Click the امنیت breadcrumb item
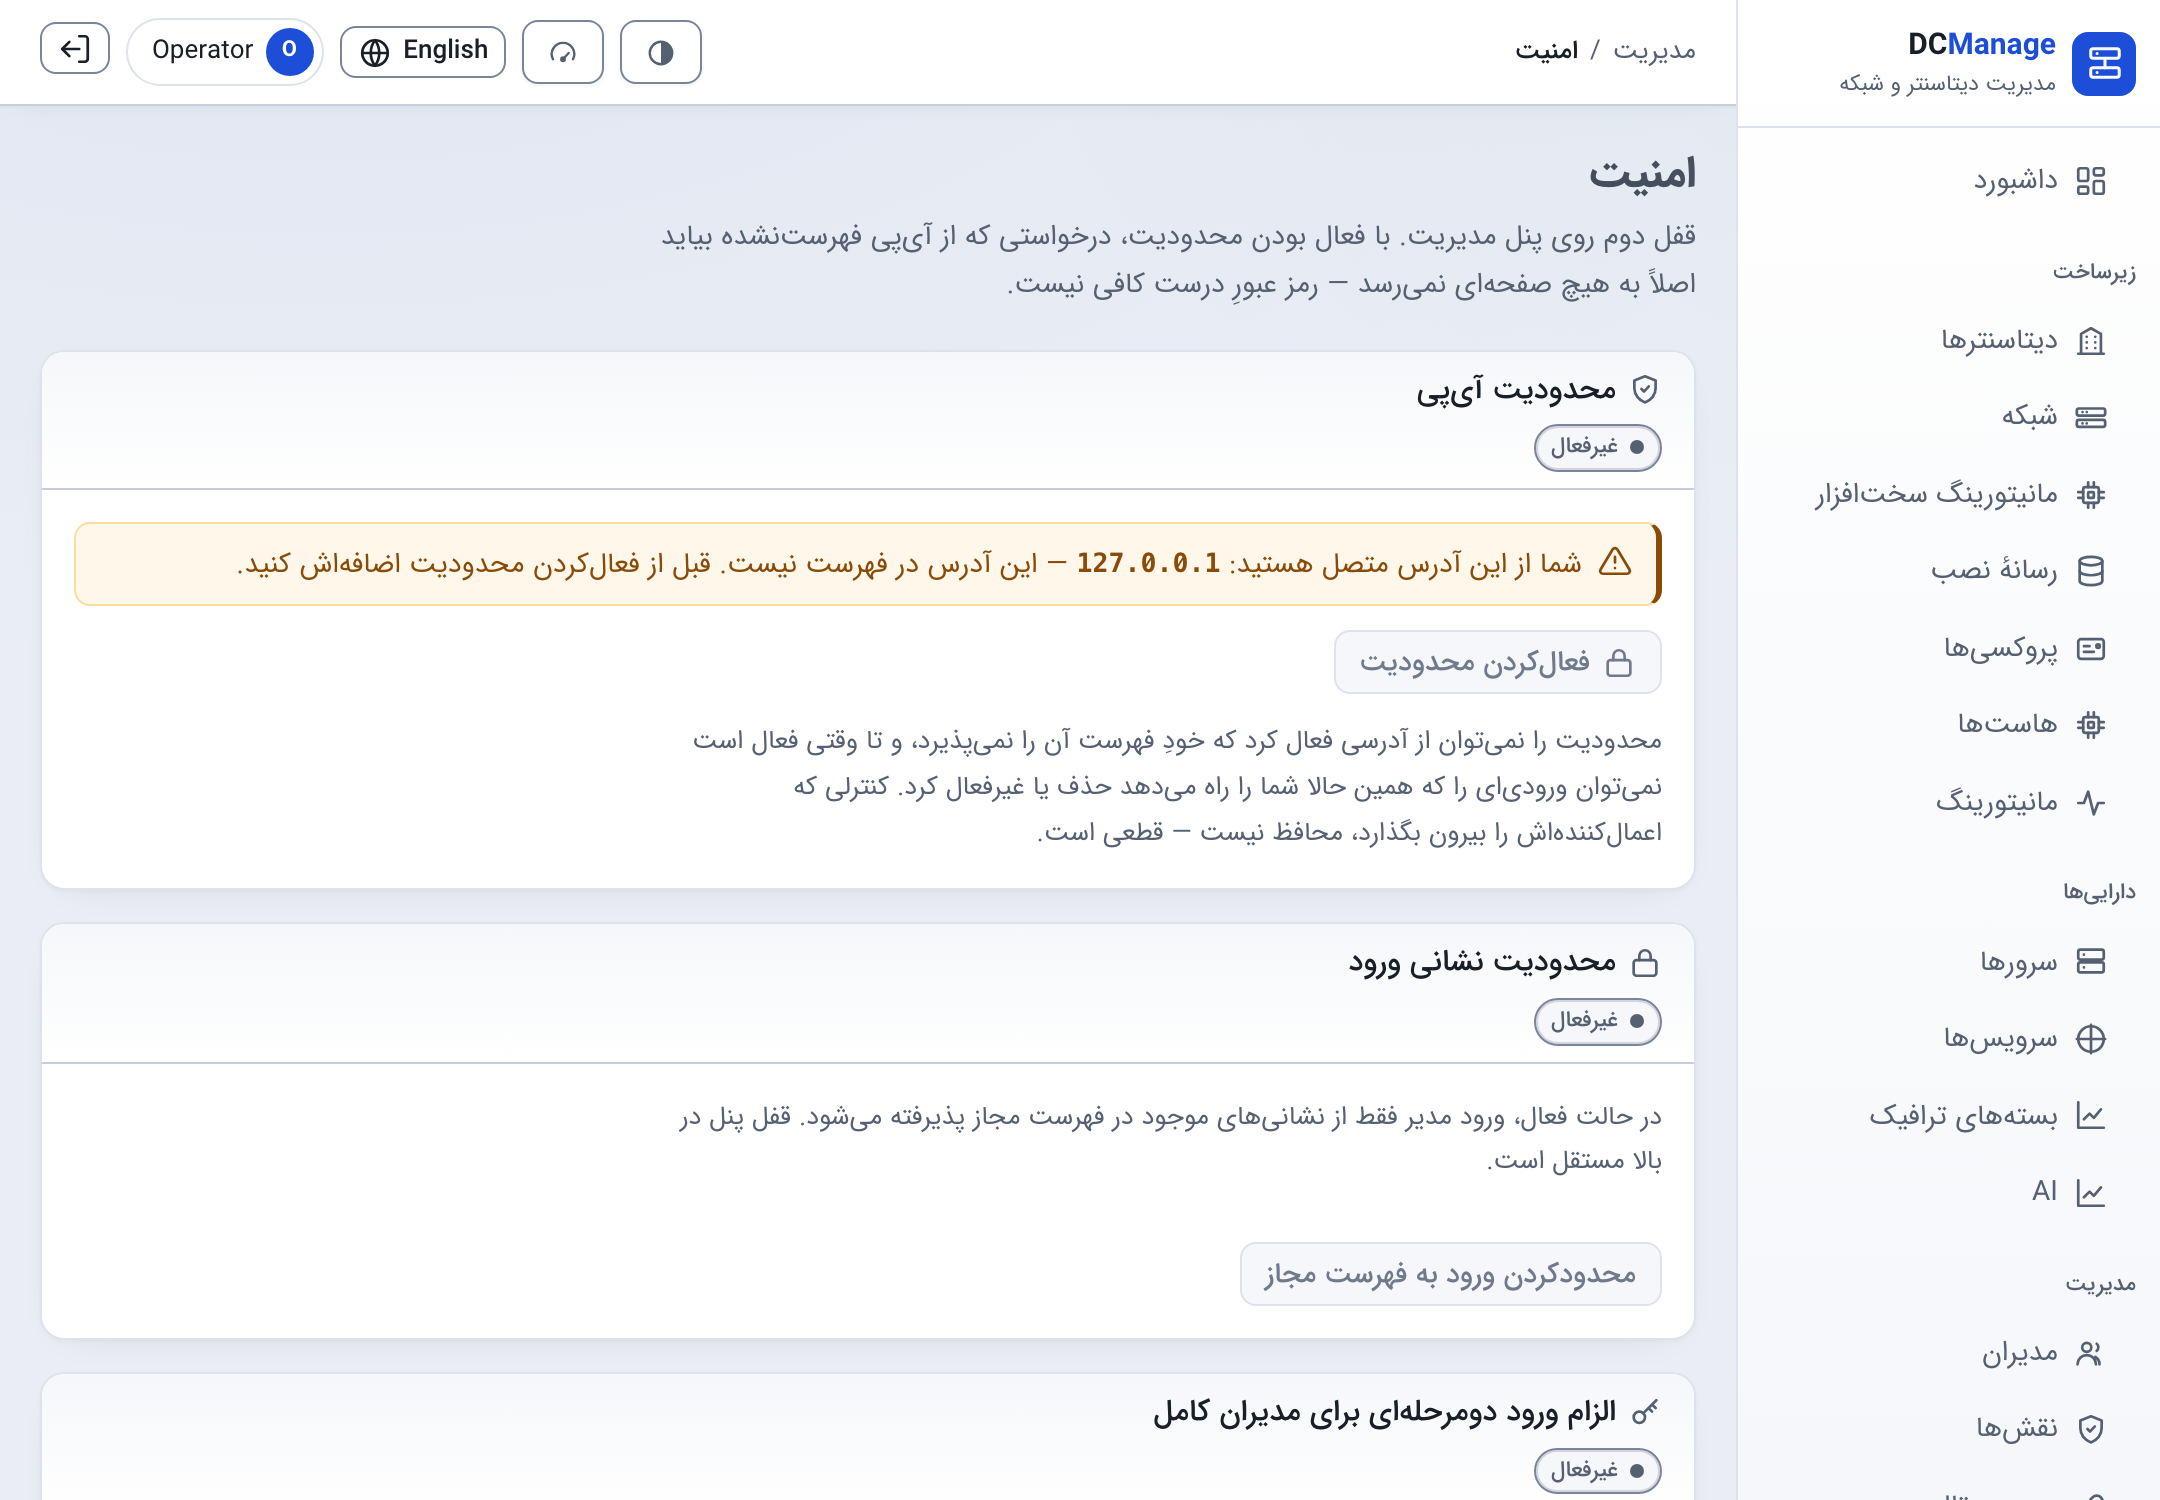Viewport: 2160px width, 1500px height. click(1546, 51)
